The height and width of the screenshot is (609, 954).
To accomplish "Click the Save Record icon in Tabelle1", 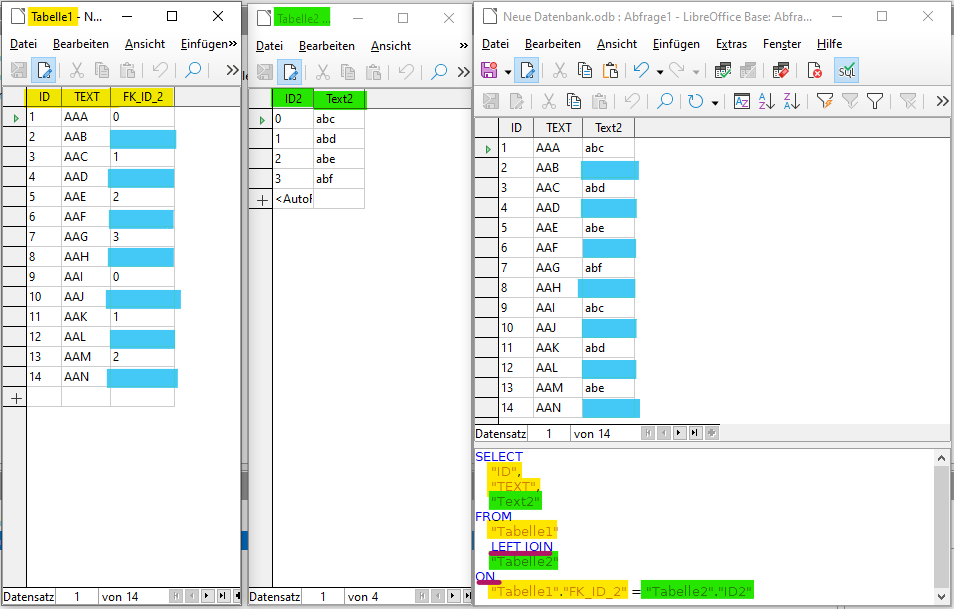I will [x=19, y=70].
